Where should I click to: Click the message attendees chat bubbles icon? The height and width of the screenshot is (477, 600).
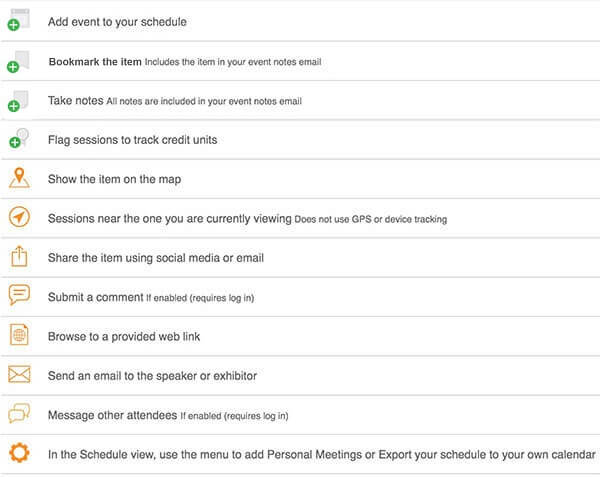19,413
